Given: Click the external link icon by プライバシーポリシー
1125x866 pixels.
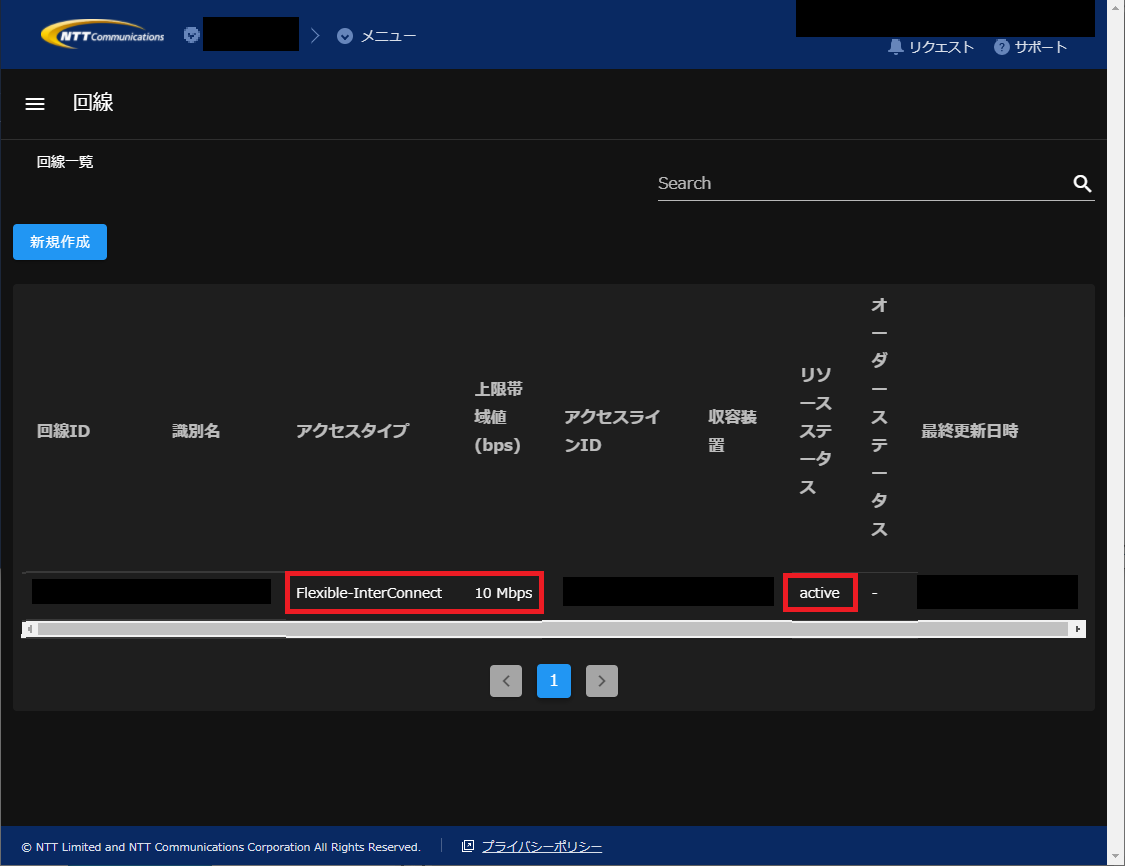Looking at the screenshot, I should [468, 847].
